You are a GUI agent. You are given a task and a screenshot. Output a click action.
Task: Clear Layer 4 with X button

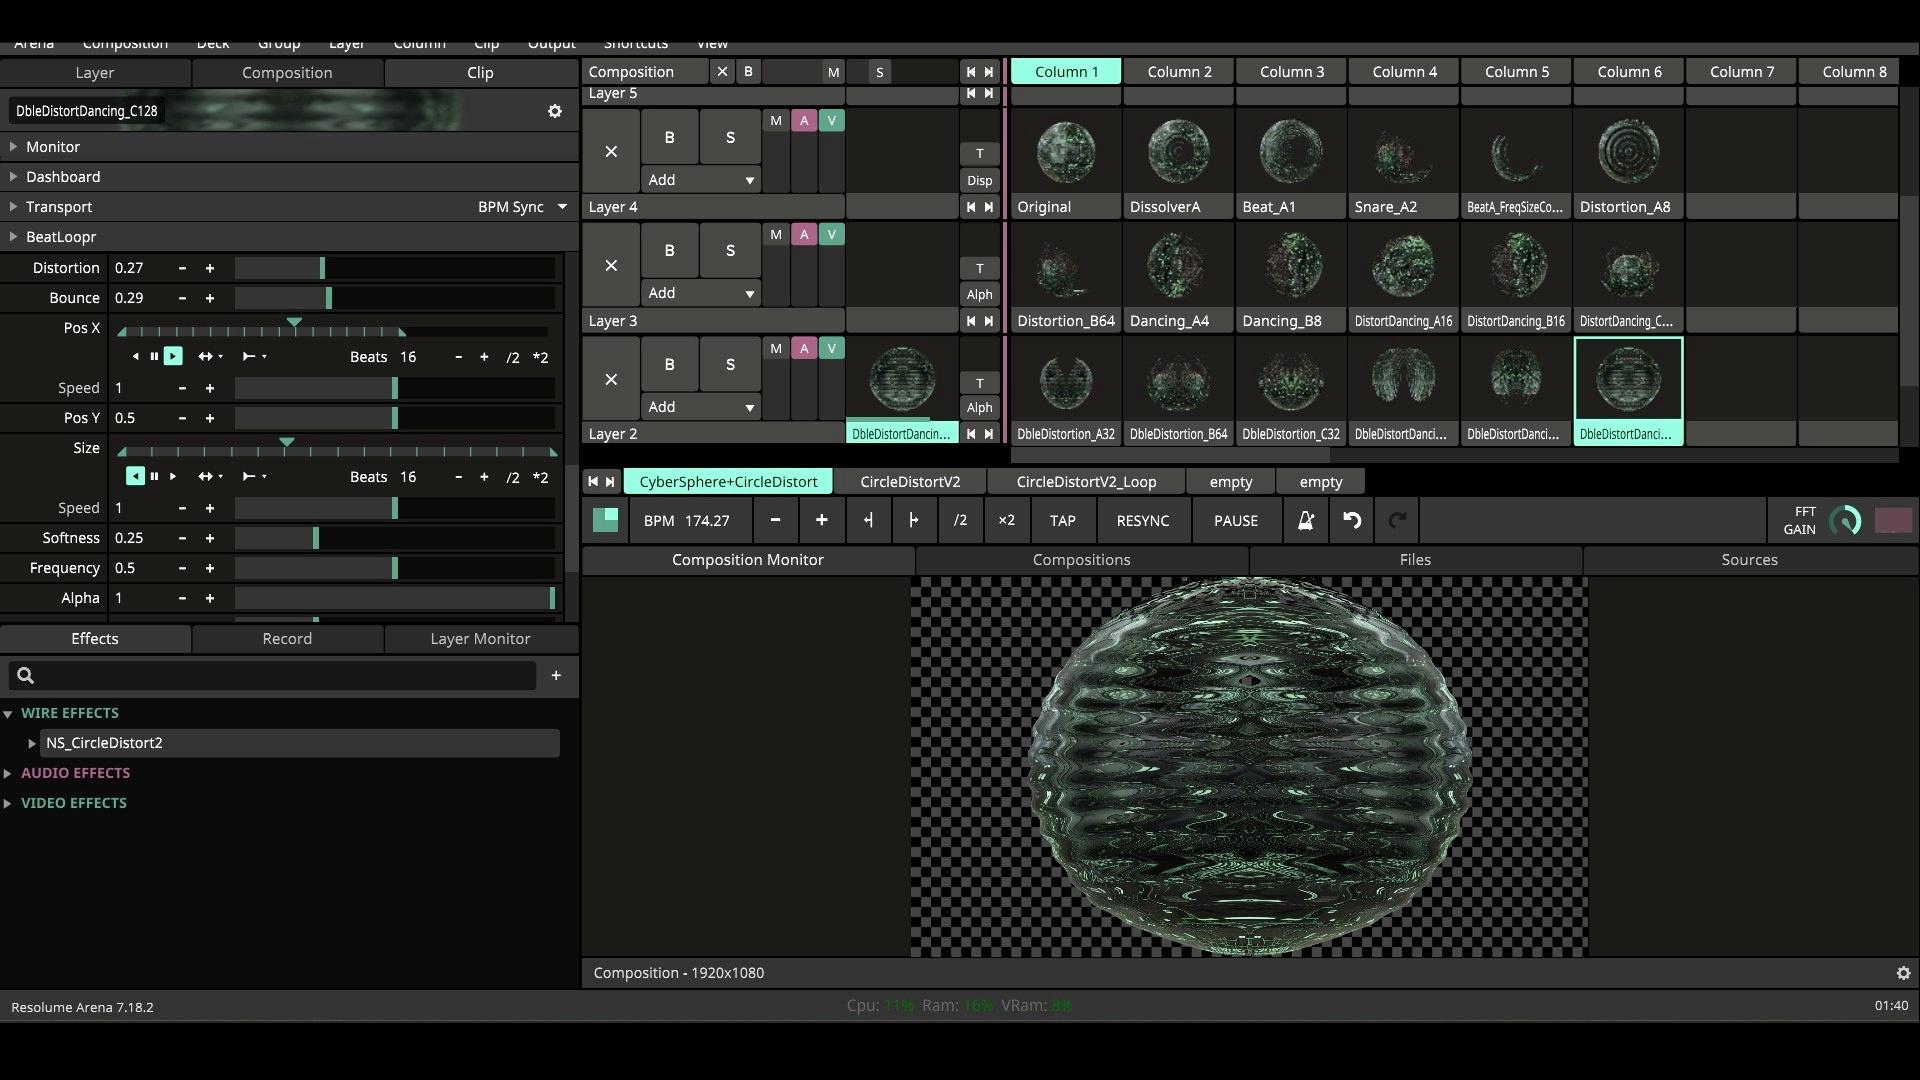tap(611, 151)
